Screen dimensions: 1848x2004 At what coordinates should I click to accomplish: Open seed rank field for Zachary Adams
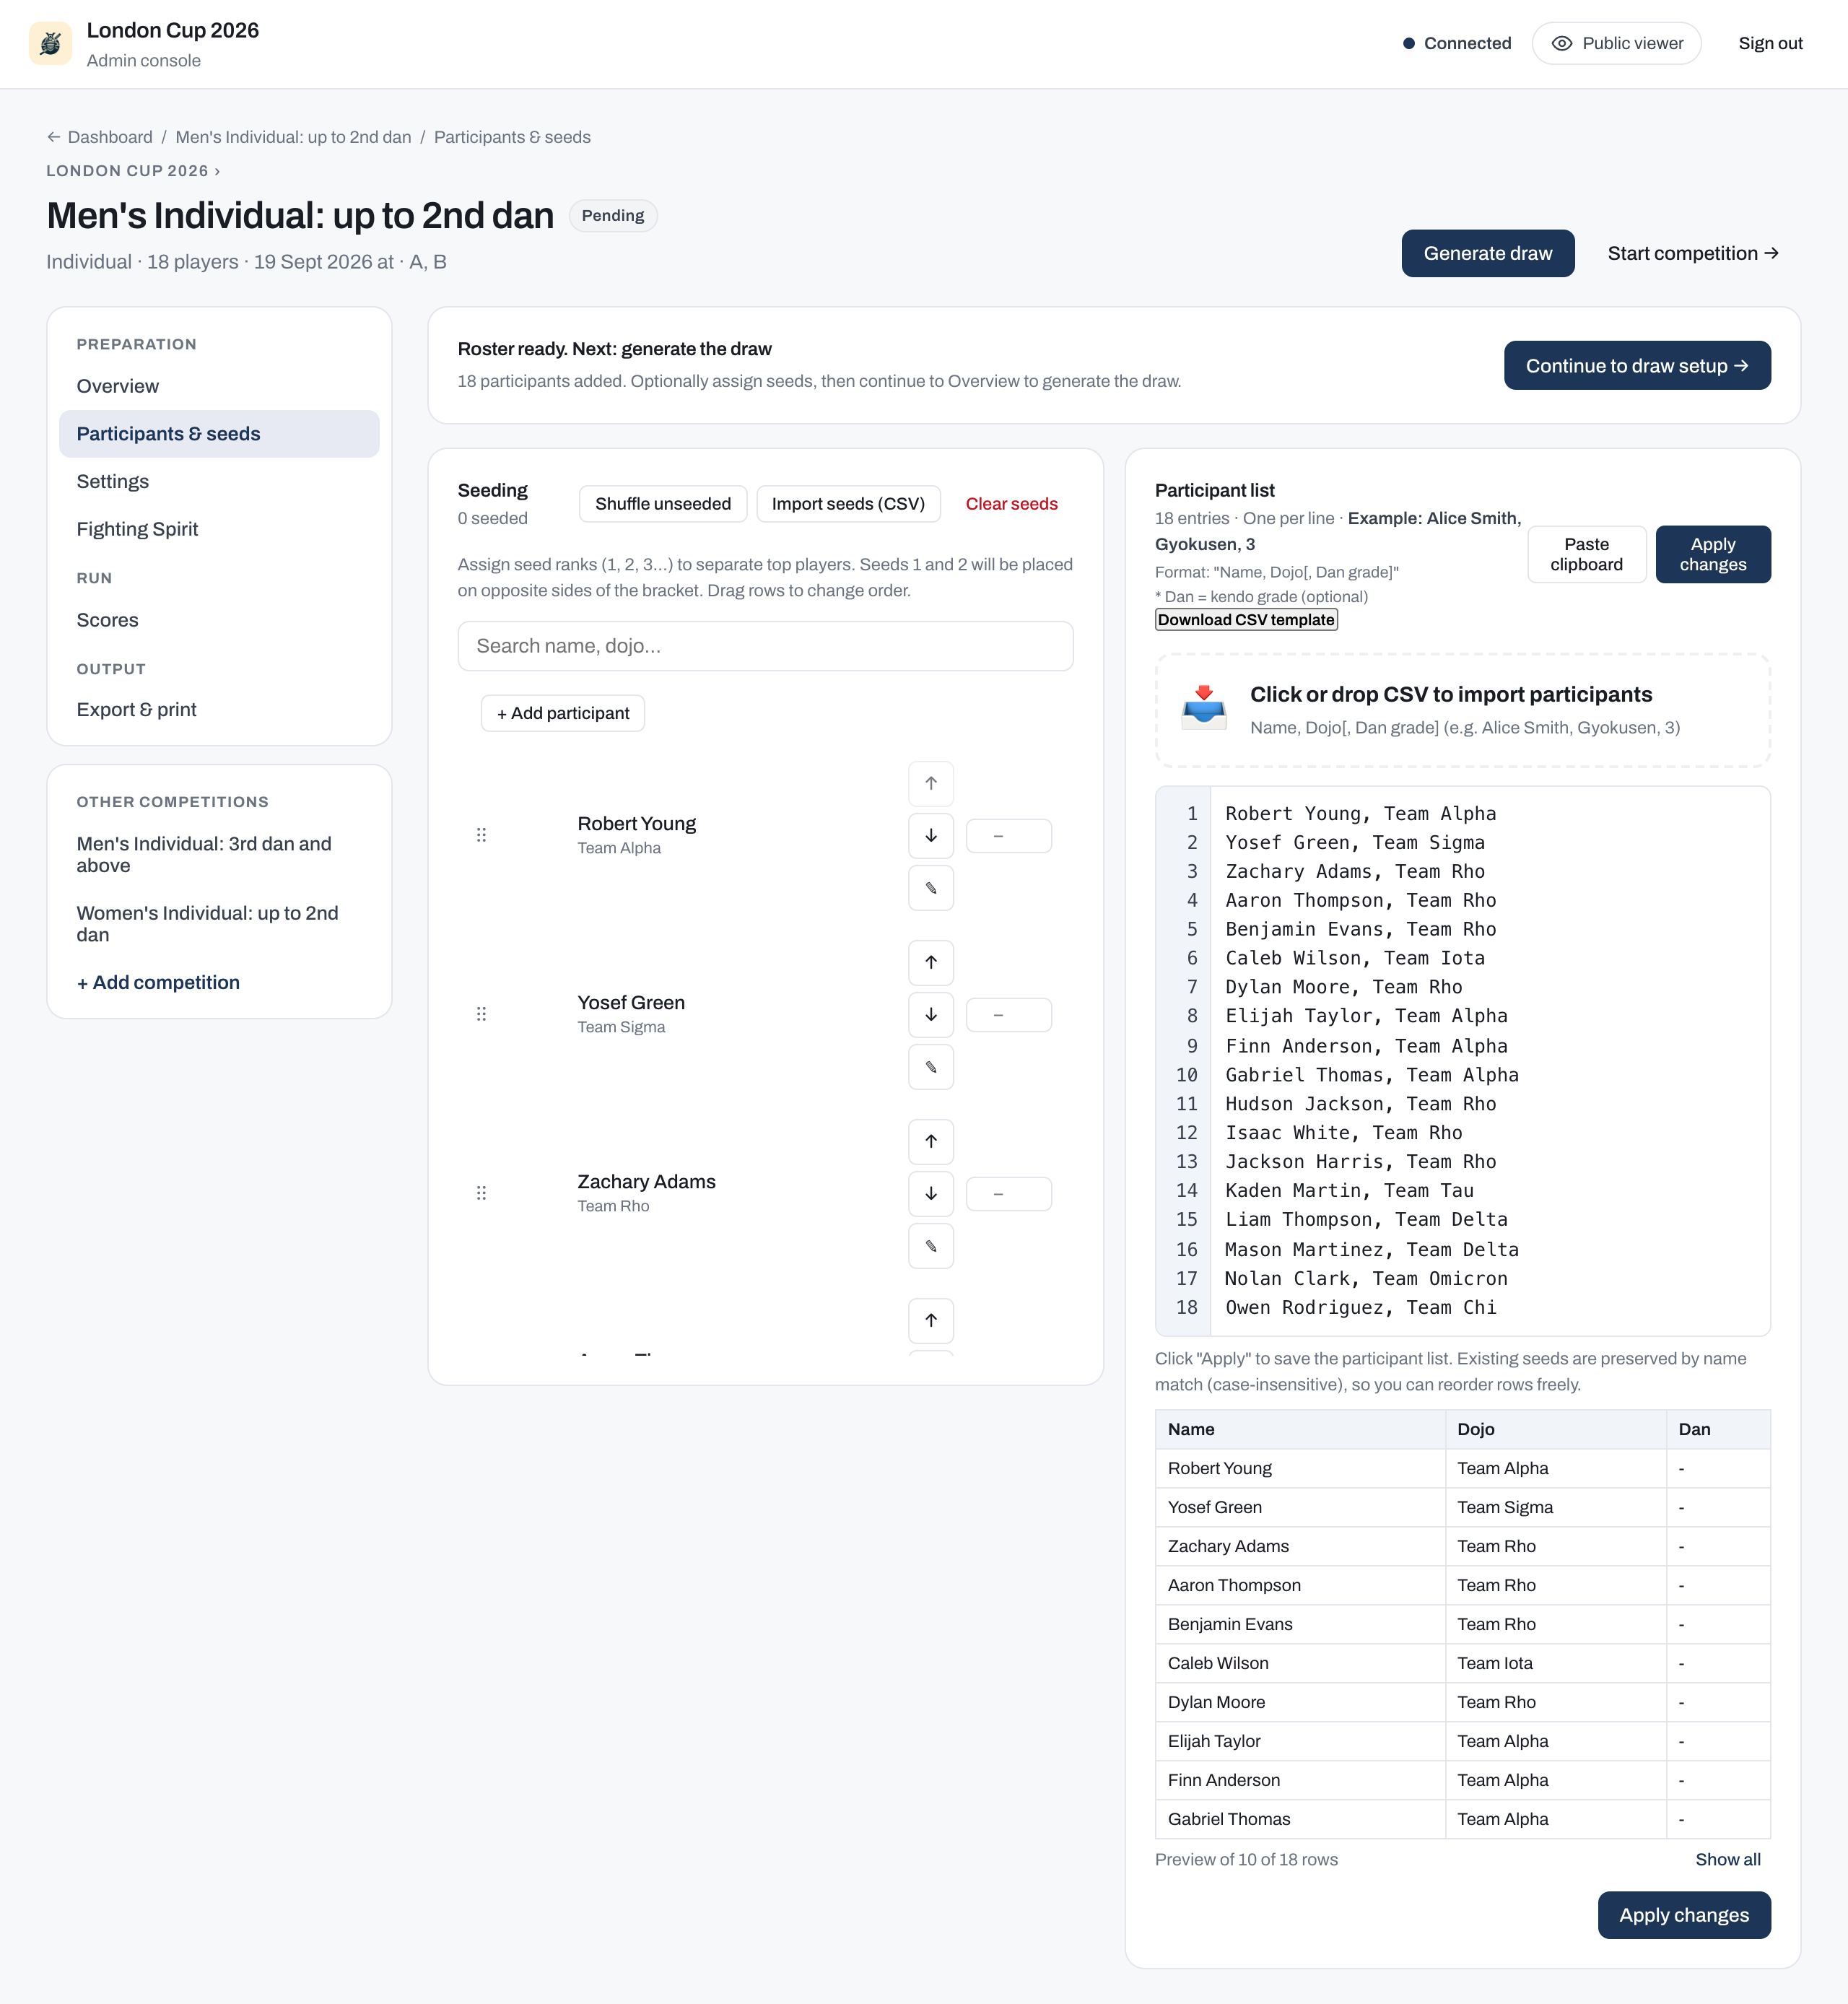point(1008,1194)
